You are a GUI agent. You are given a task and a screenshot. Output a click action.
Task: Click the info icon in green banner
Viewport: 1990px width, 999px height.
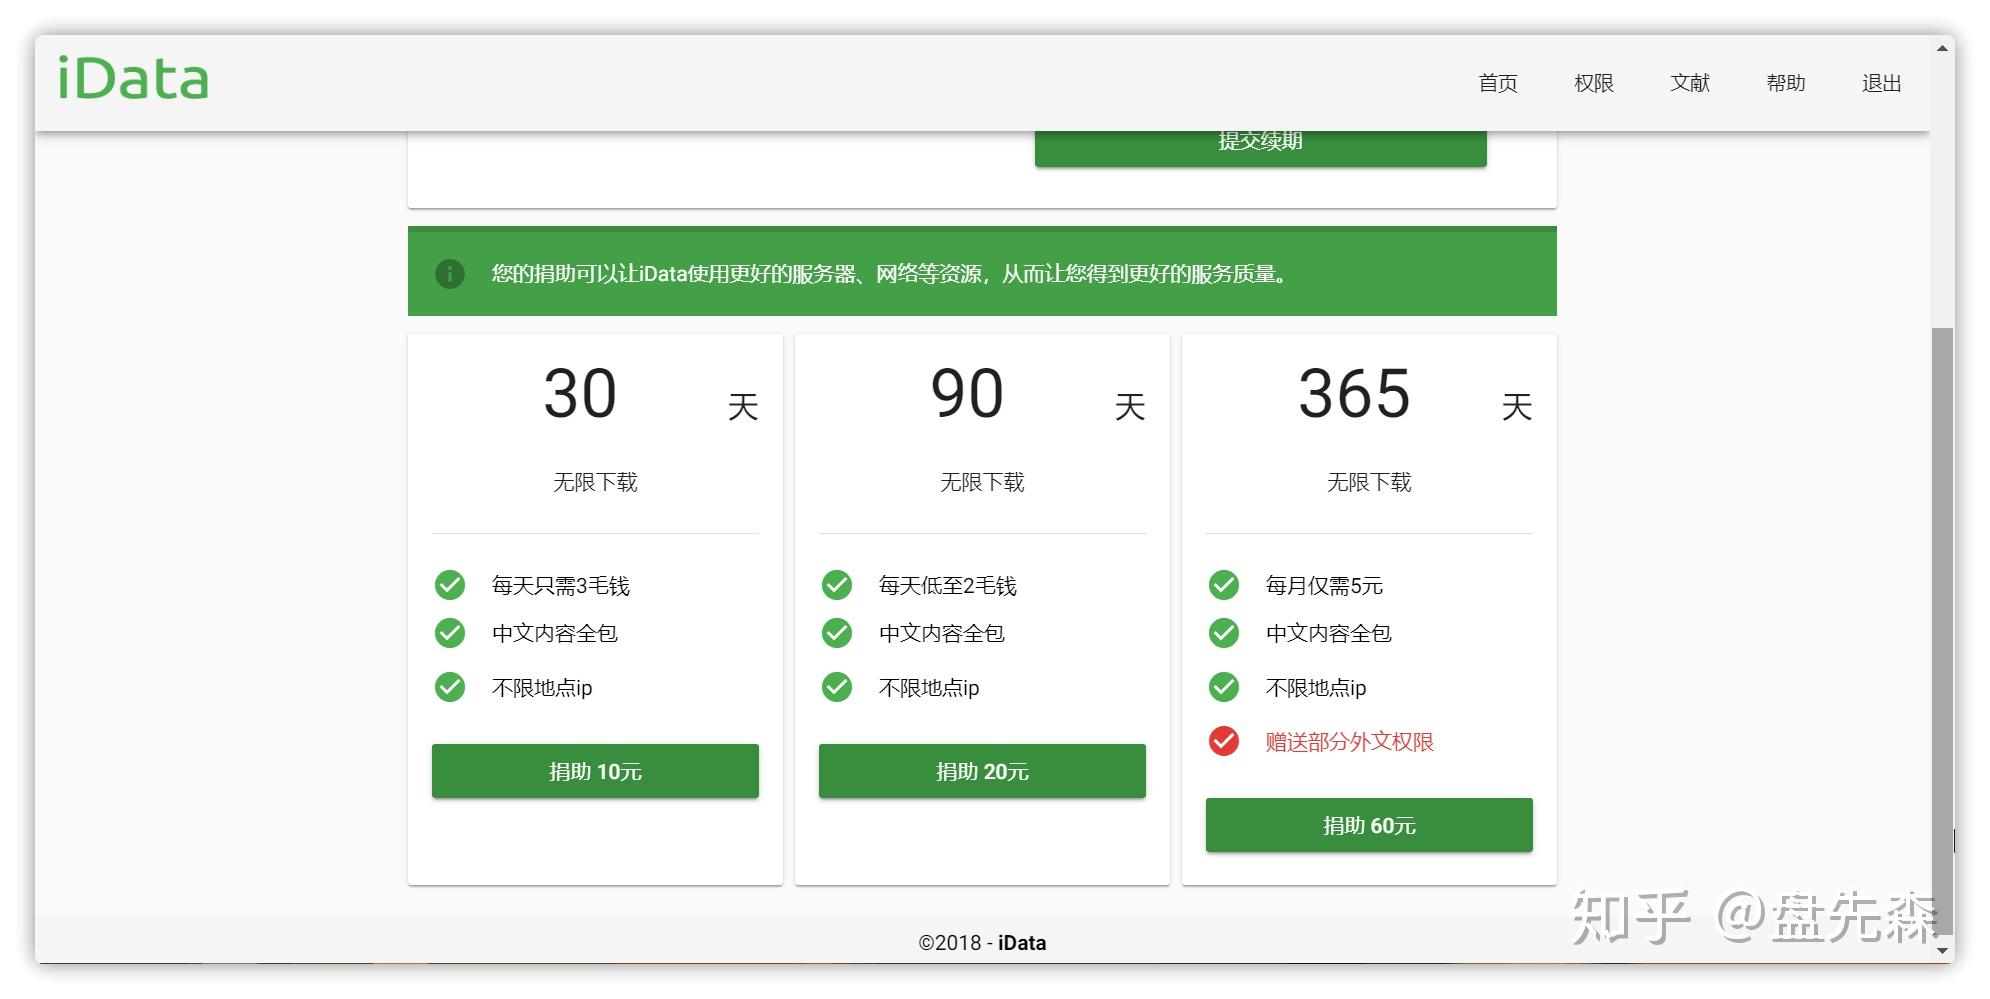click(x=450, y=273)
